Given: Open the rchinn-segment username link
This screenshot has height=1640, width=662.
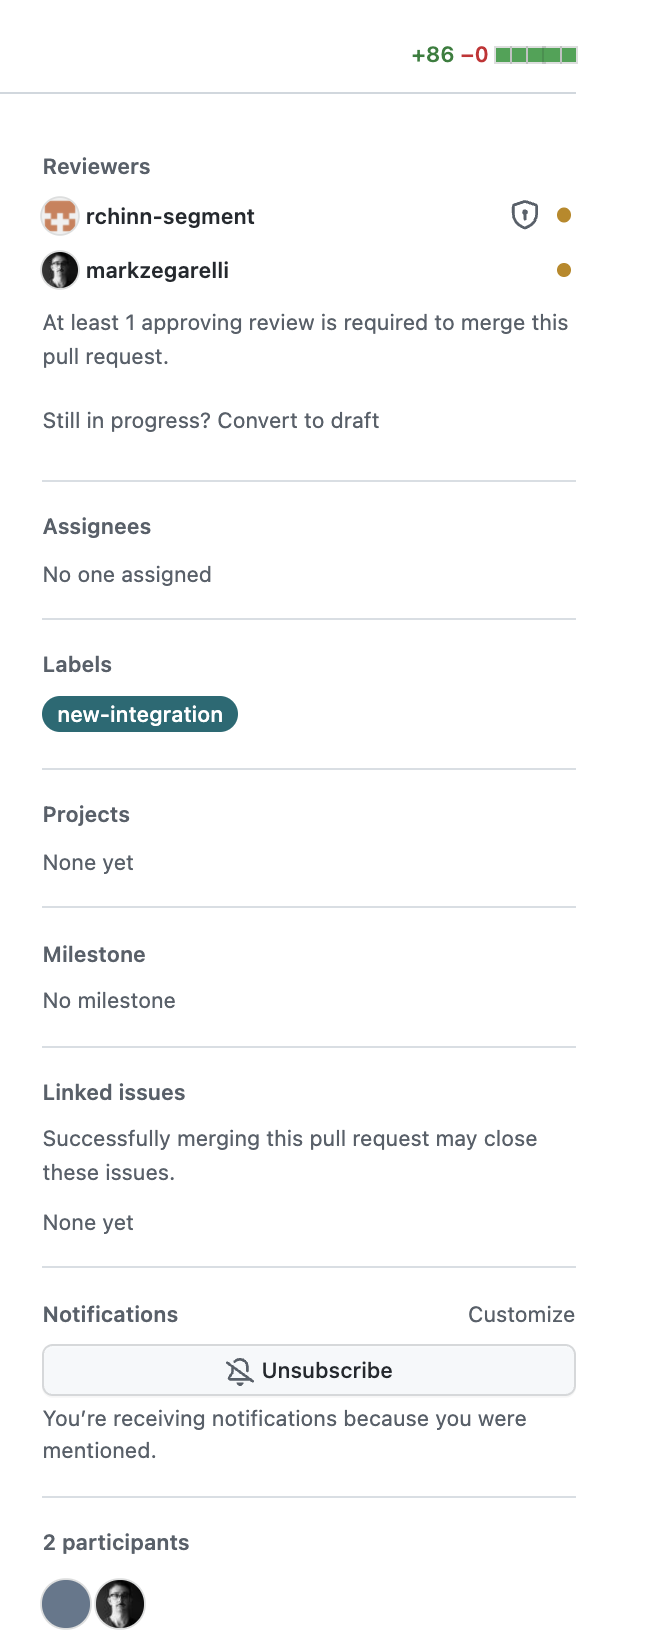Looking at the screenshot, I should click(170, 217).
